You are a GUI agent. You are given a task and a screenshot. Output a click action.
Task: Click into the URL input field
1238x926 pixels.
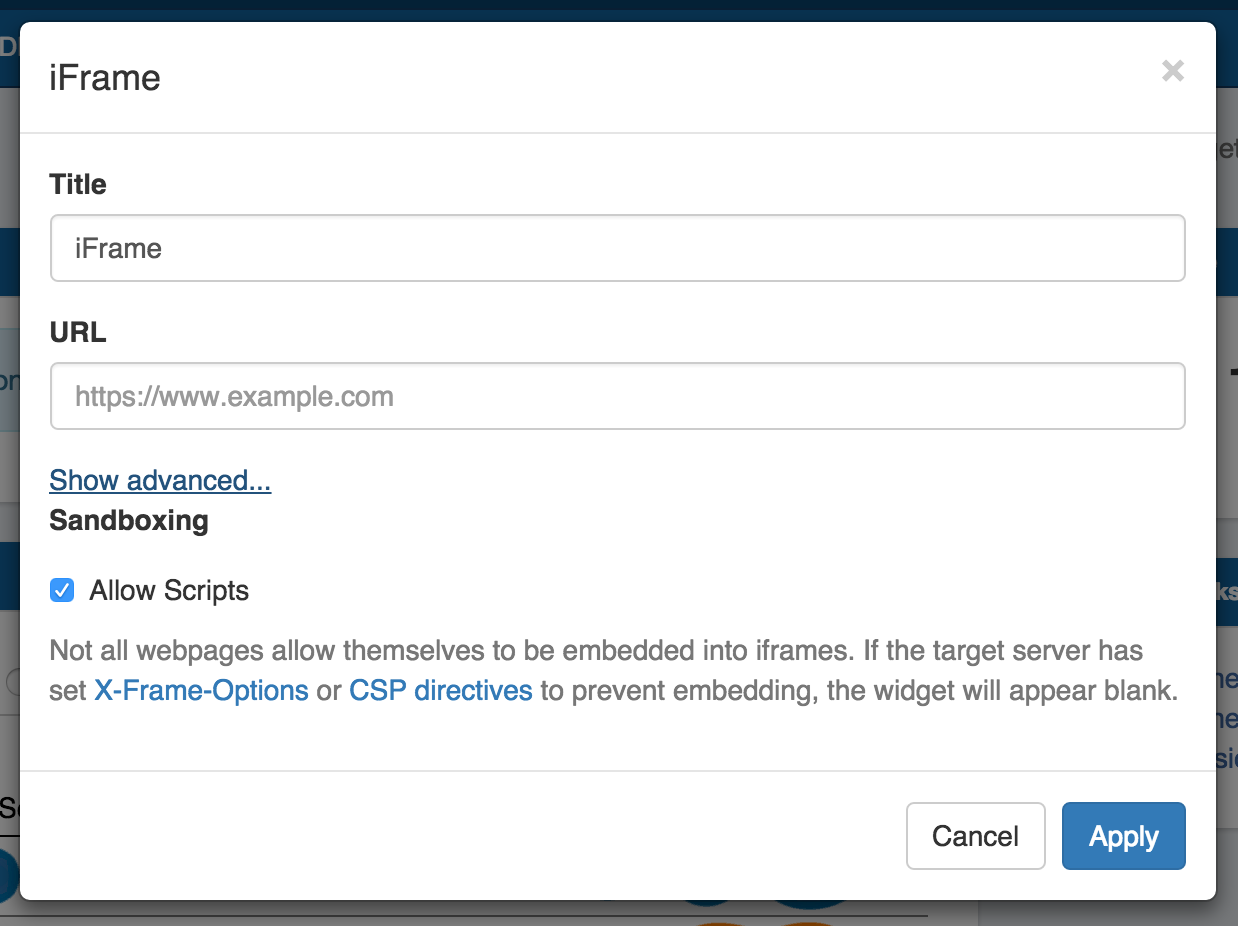[617, 397]
